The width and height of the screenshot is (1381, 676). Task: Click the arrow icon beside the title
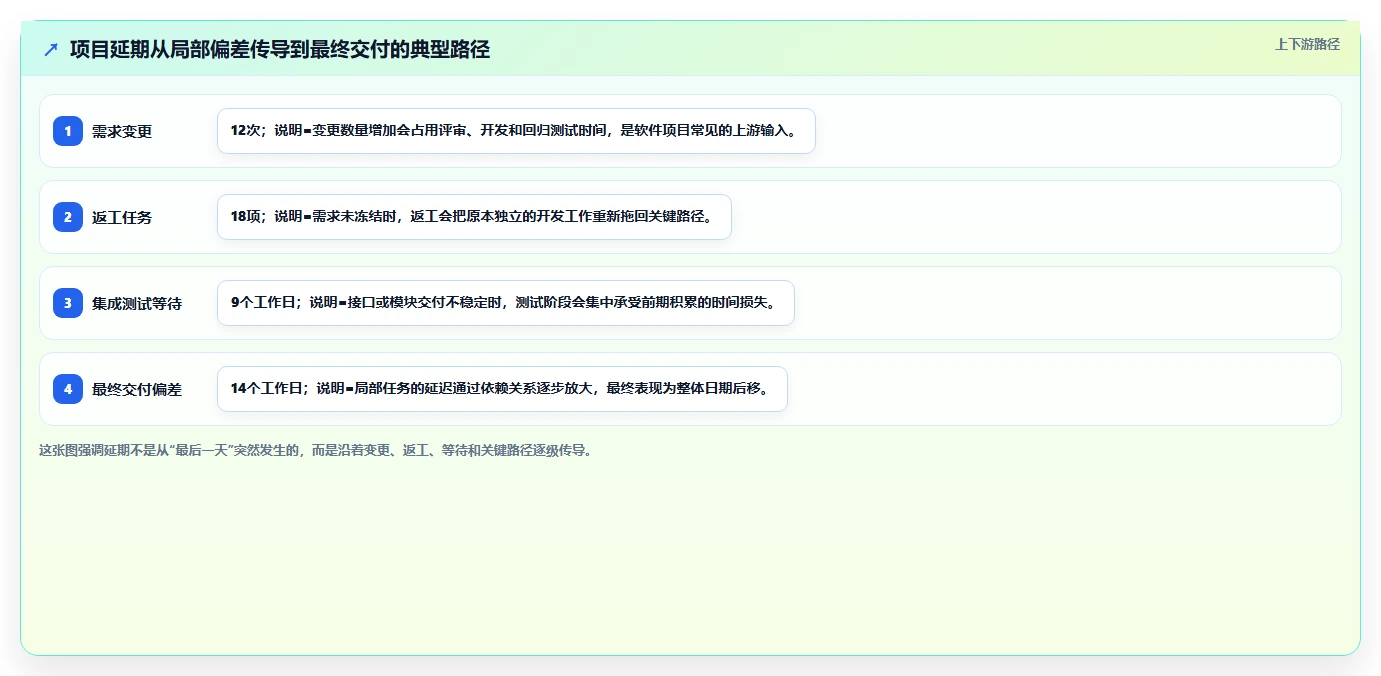[51, 50]
